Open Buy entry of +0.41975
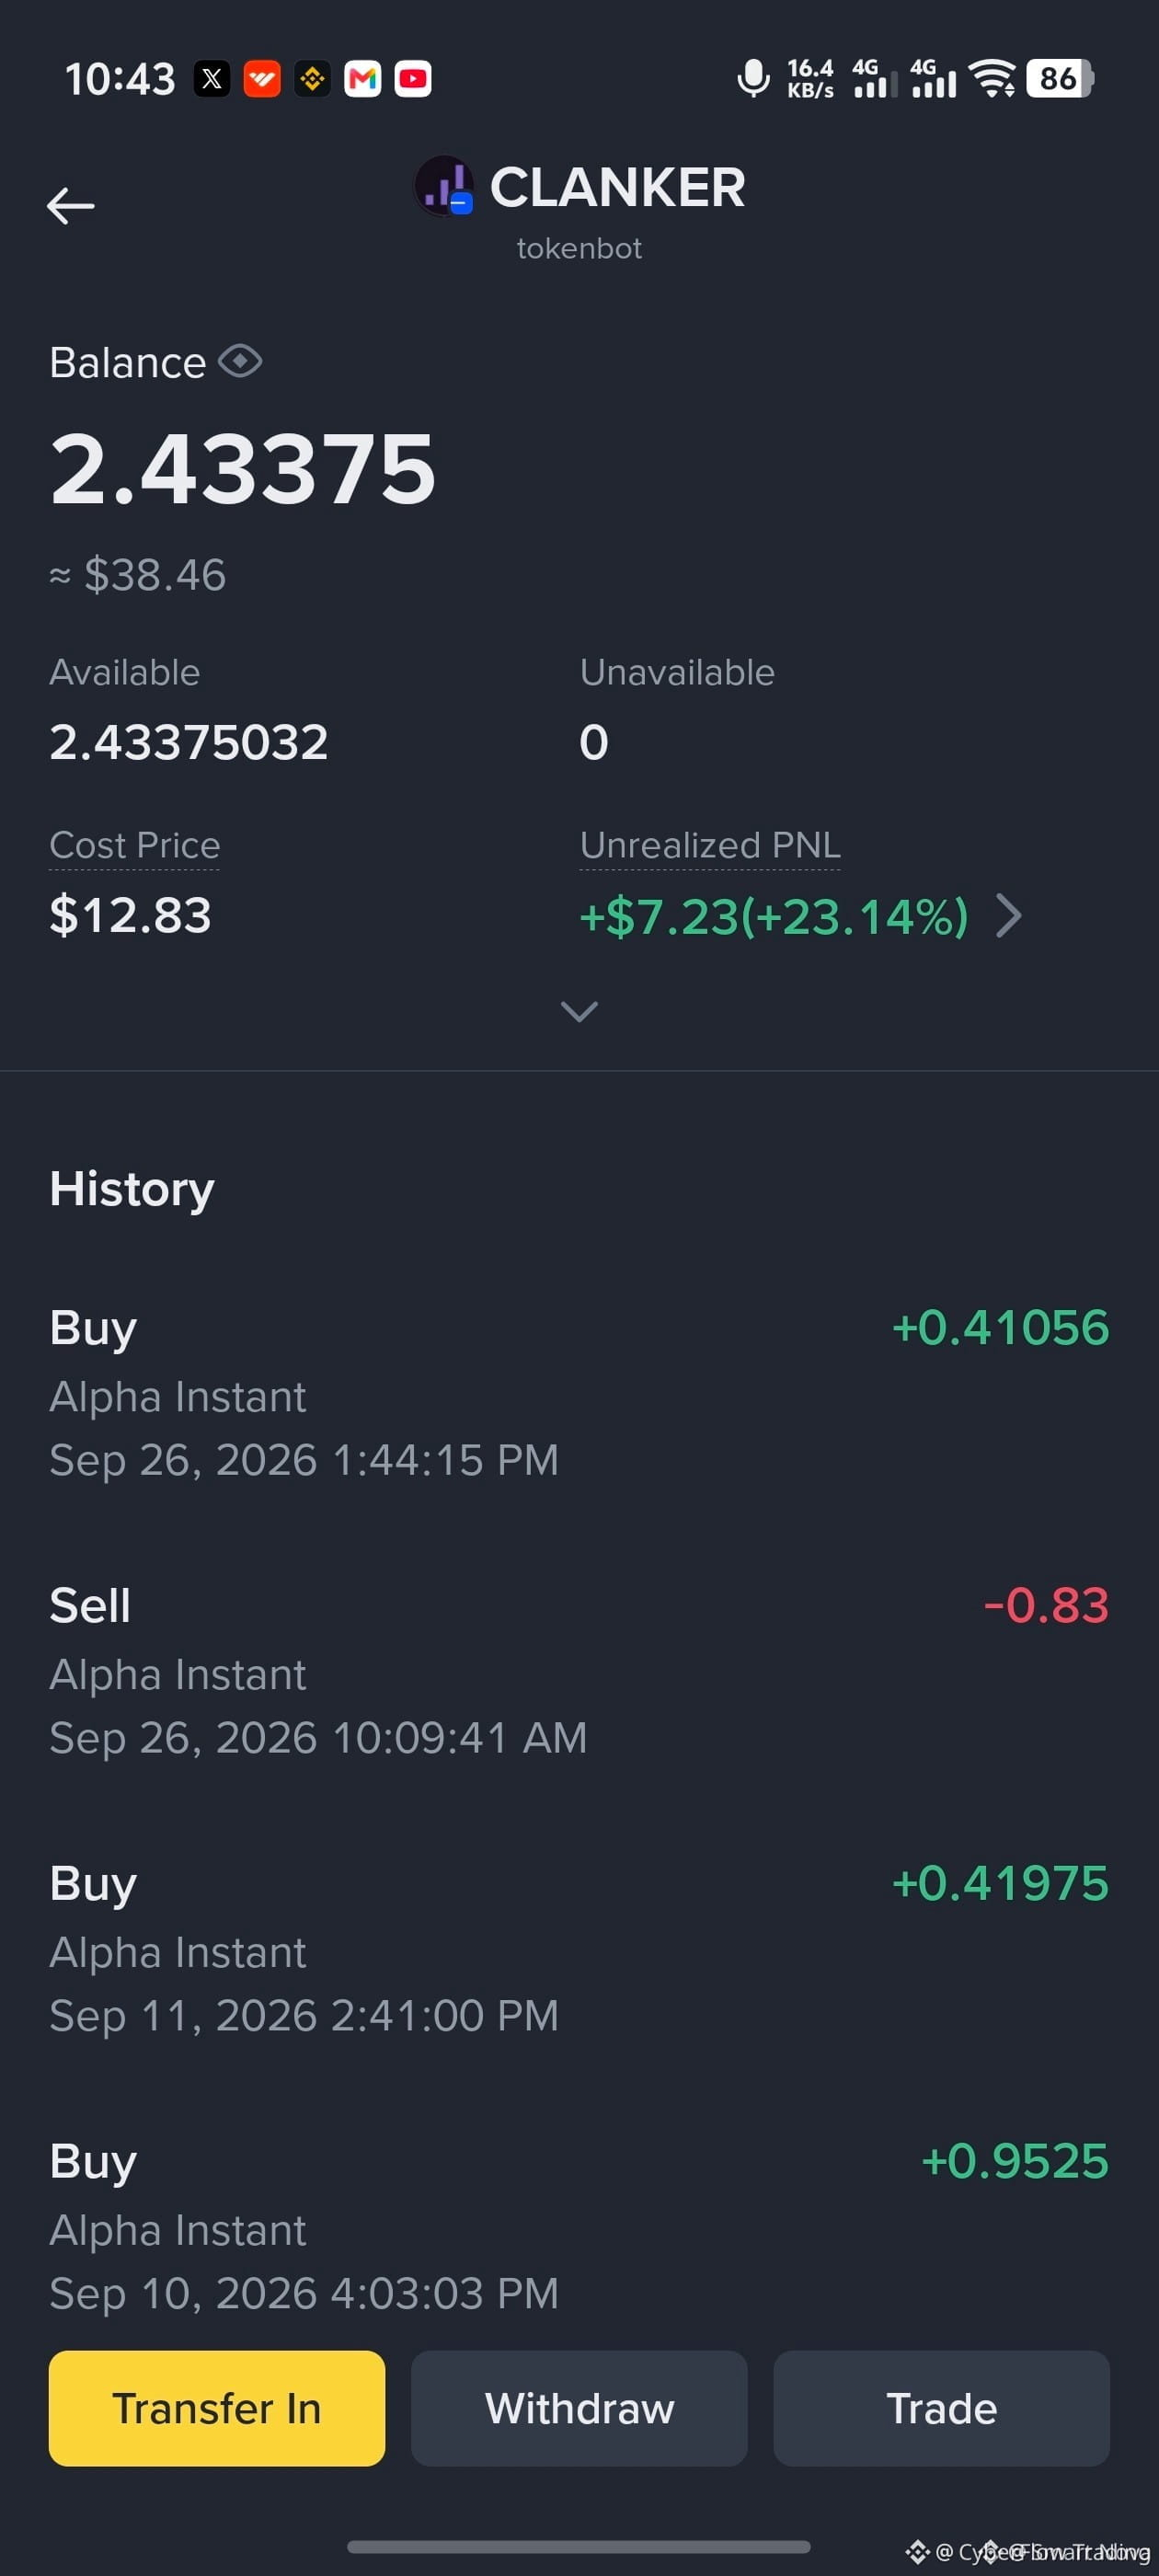The height and width of the screenshot is (2576, 1159). [579, 1949]
